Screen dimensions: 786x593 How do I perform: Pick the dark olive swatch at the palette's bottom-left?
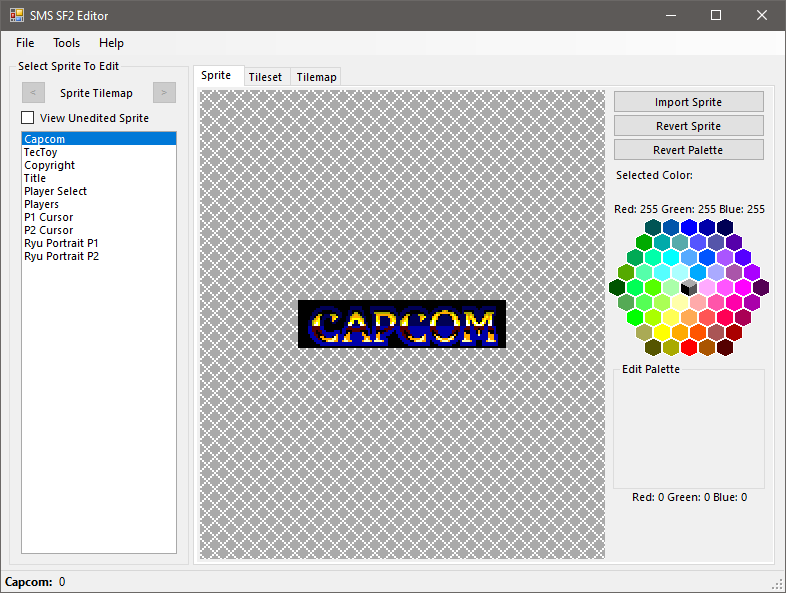coord(653,347)
